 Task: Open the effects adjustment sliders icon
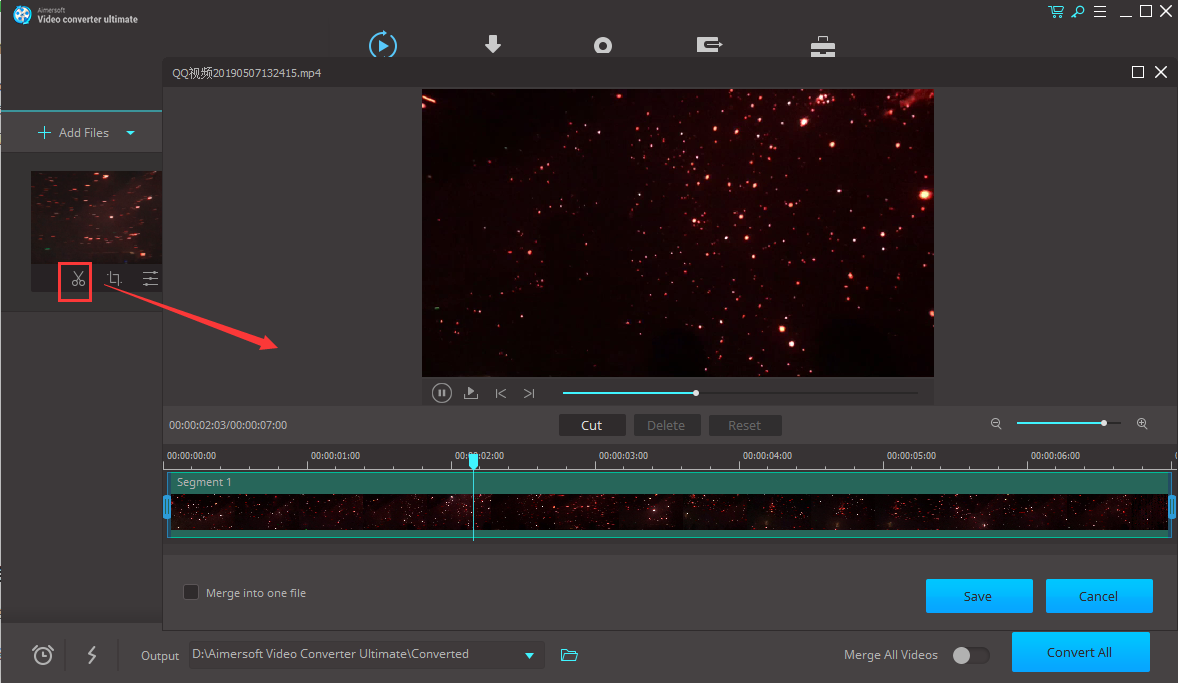(150, 279)
